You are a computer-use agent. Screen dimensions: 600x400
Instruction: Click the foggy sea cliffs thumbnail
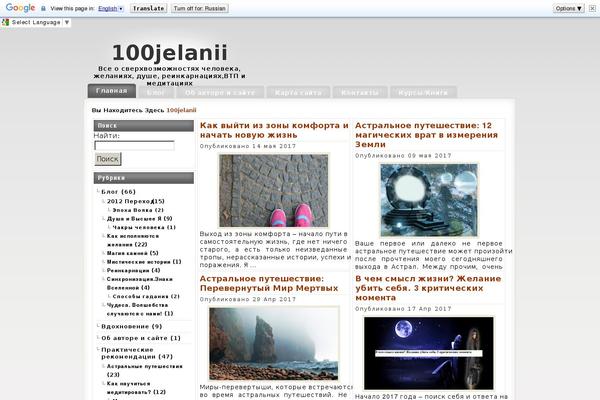274,343
